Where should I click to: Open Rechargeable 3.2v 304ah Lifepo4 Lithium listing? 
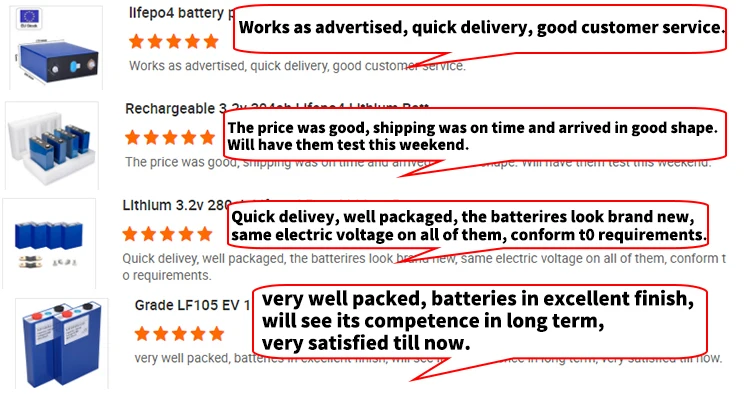(170, 108)
